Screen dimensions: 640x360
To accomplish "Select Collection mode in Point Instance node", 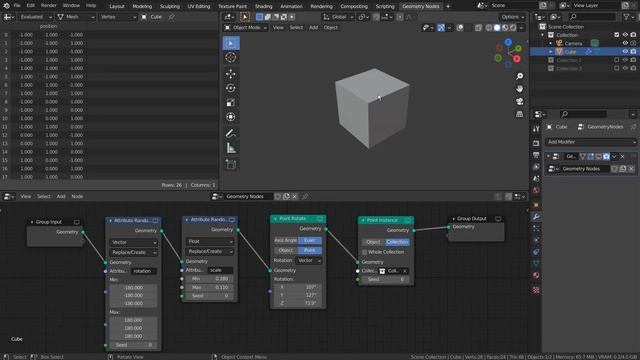I will pyautogui.click(x=397, y=242).
